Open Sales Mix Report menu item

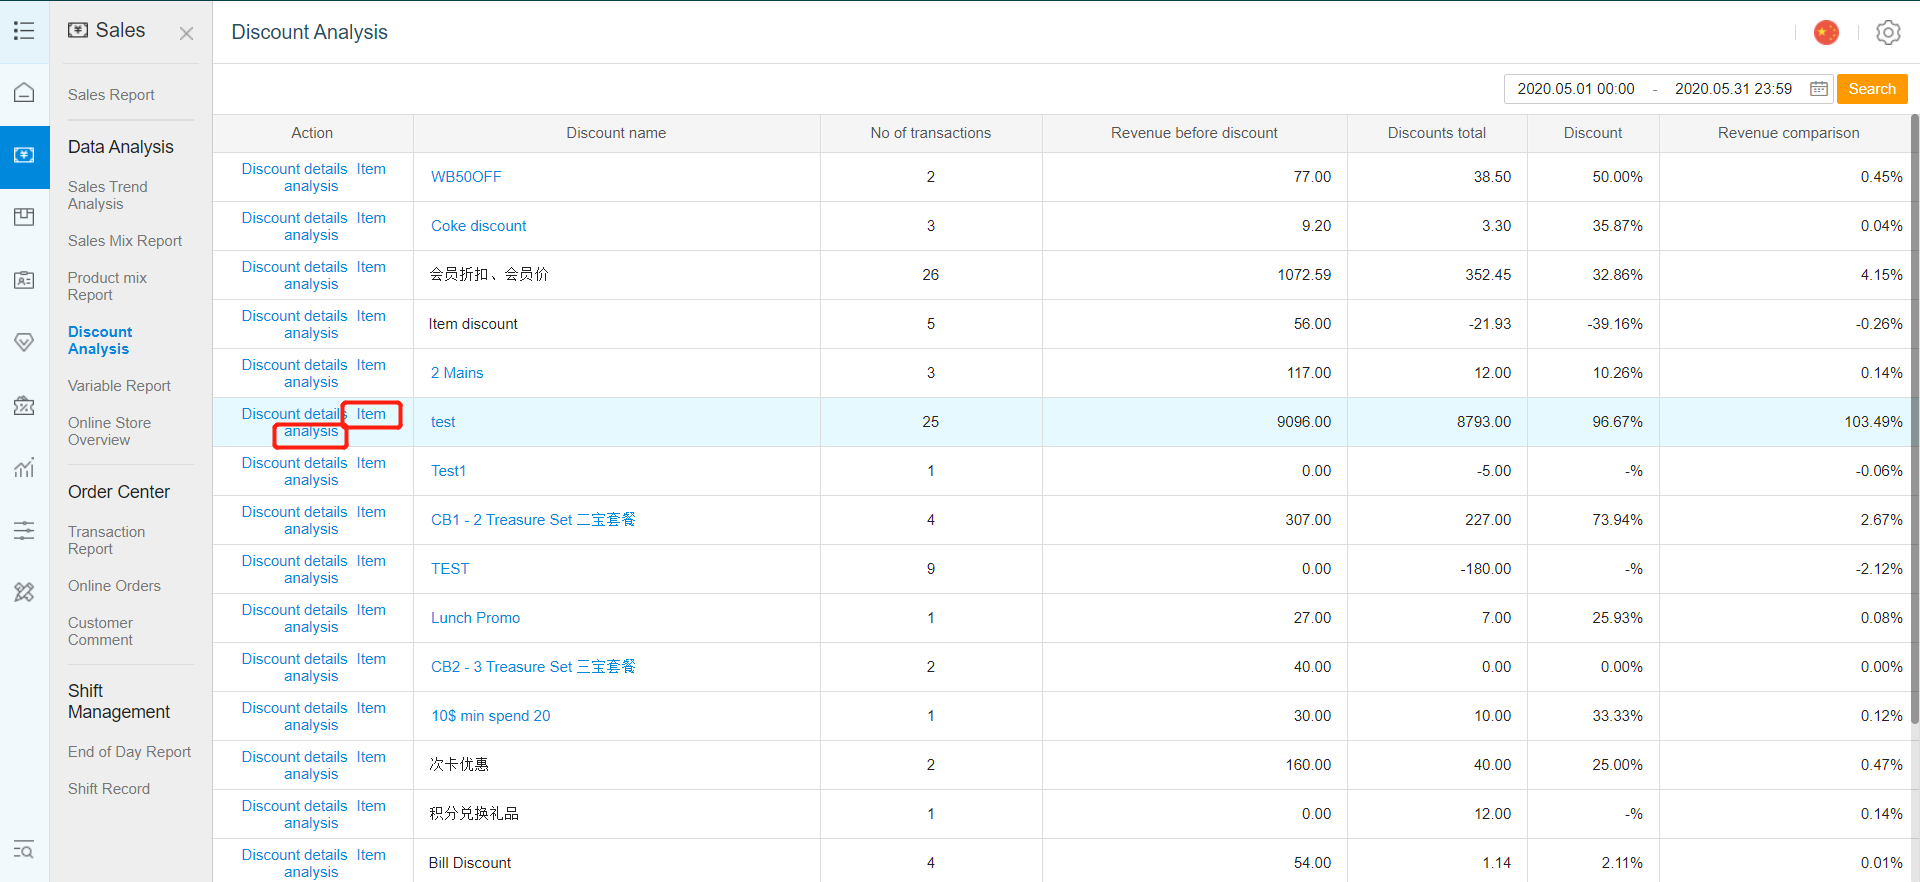125,241
